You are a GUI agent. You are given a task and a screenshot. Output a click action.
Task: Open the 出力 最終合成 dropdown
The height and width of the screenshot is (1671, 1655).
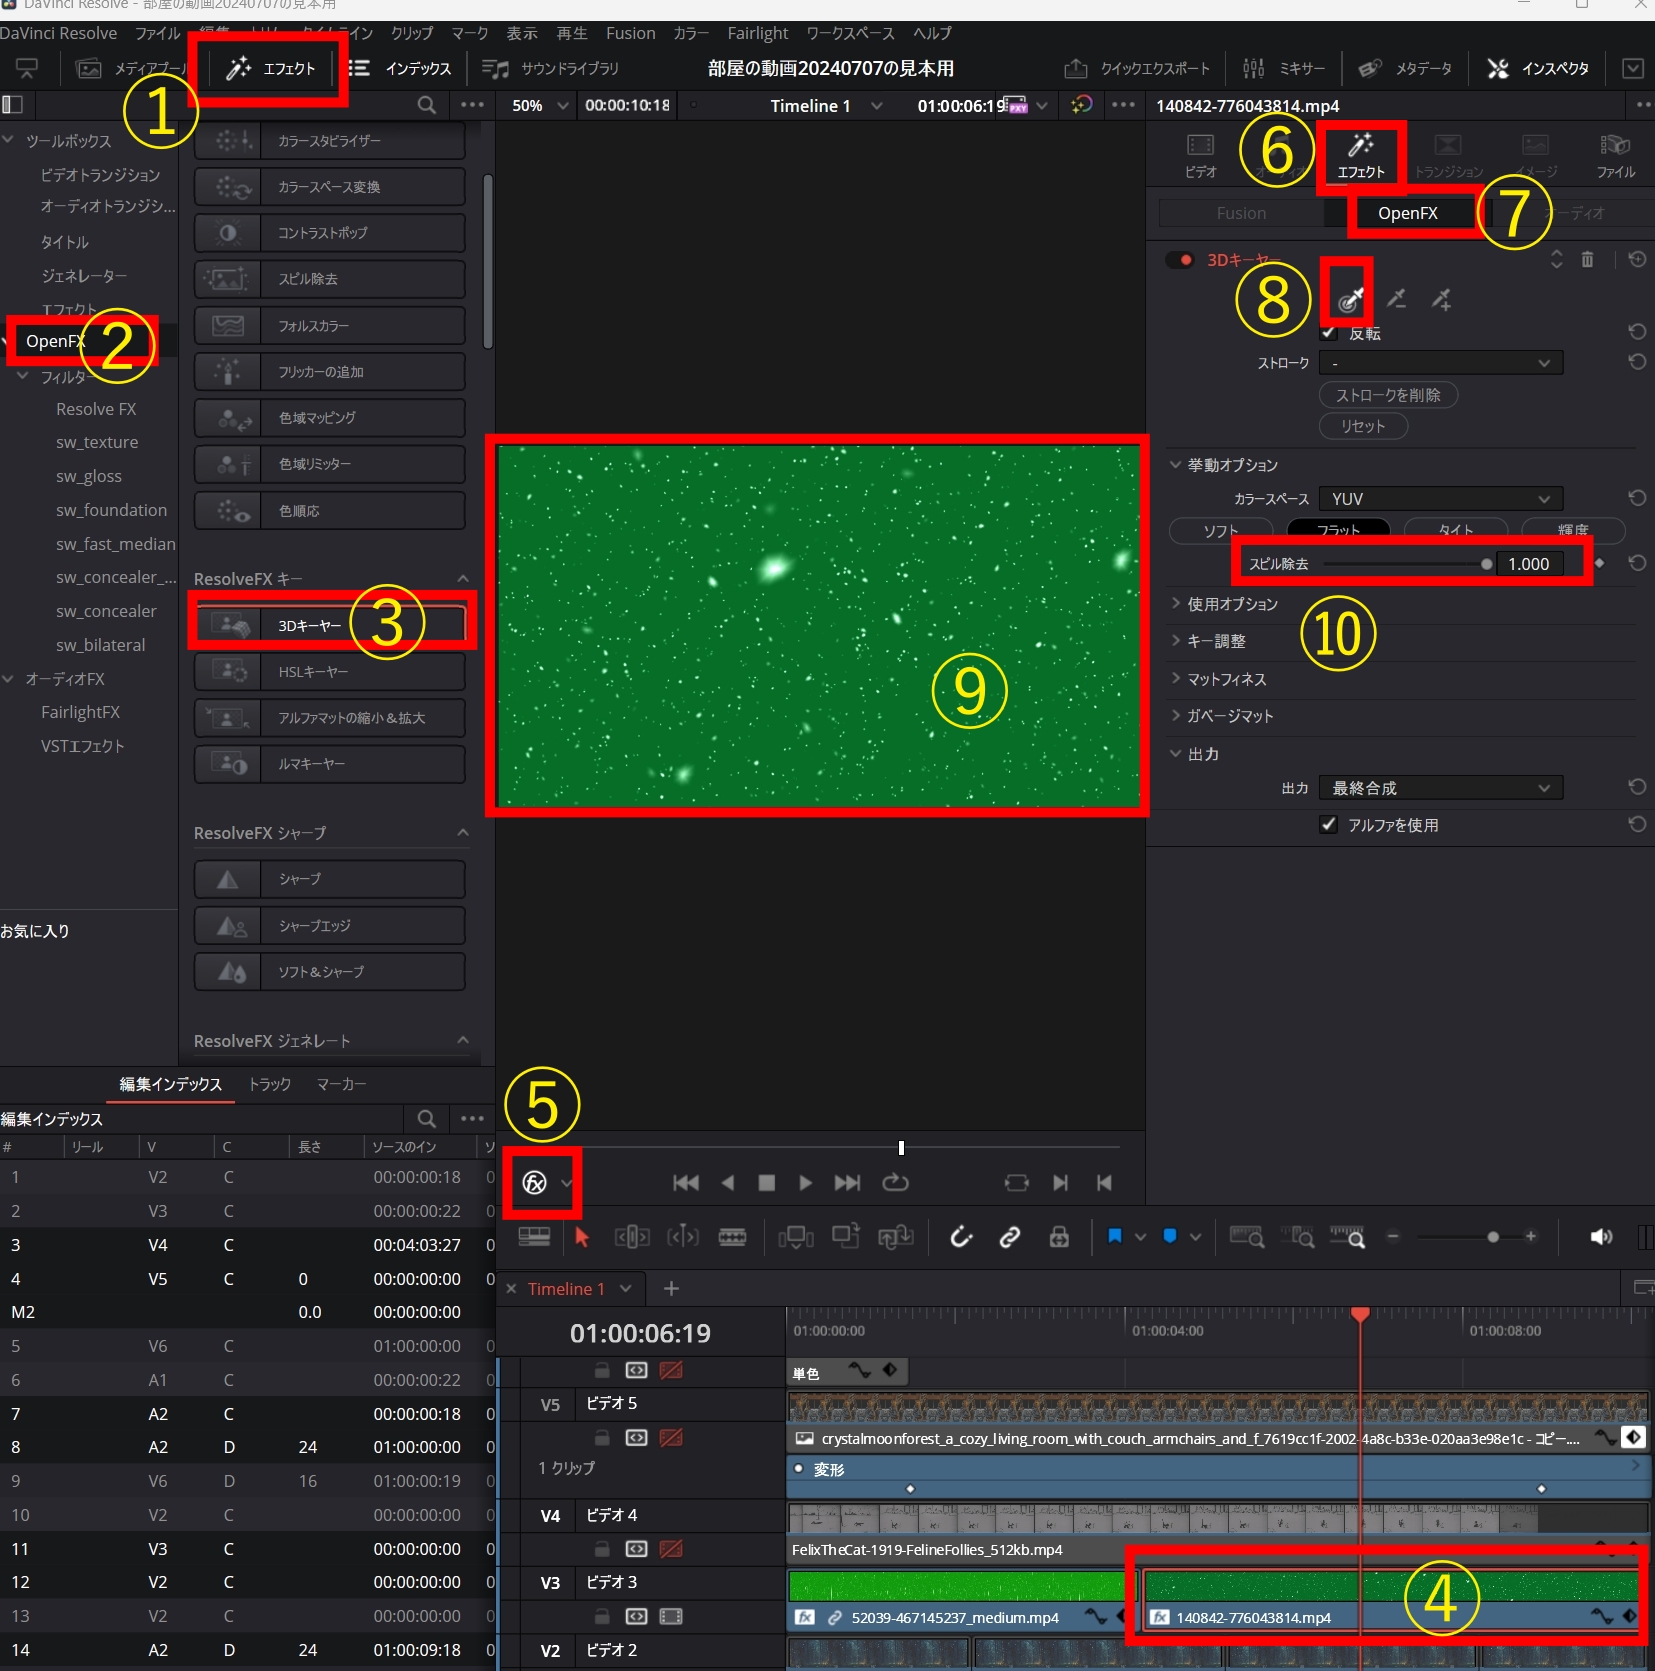(x=1441, y=788)
